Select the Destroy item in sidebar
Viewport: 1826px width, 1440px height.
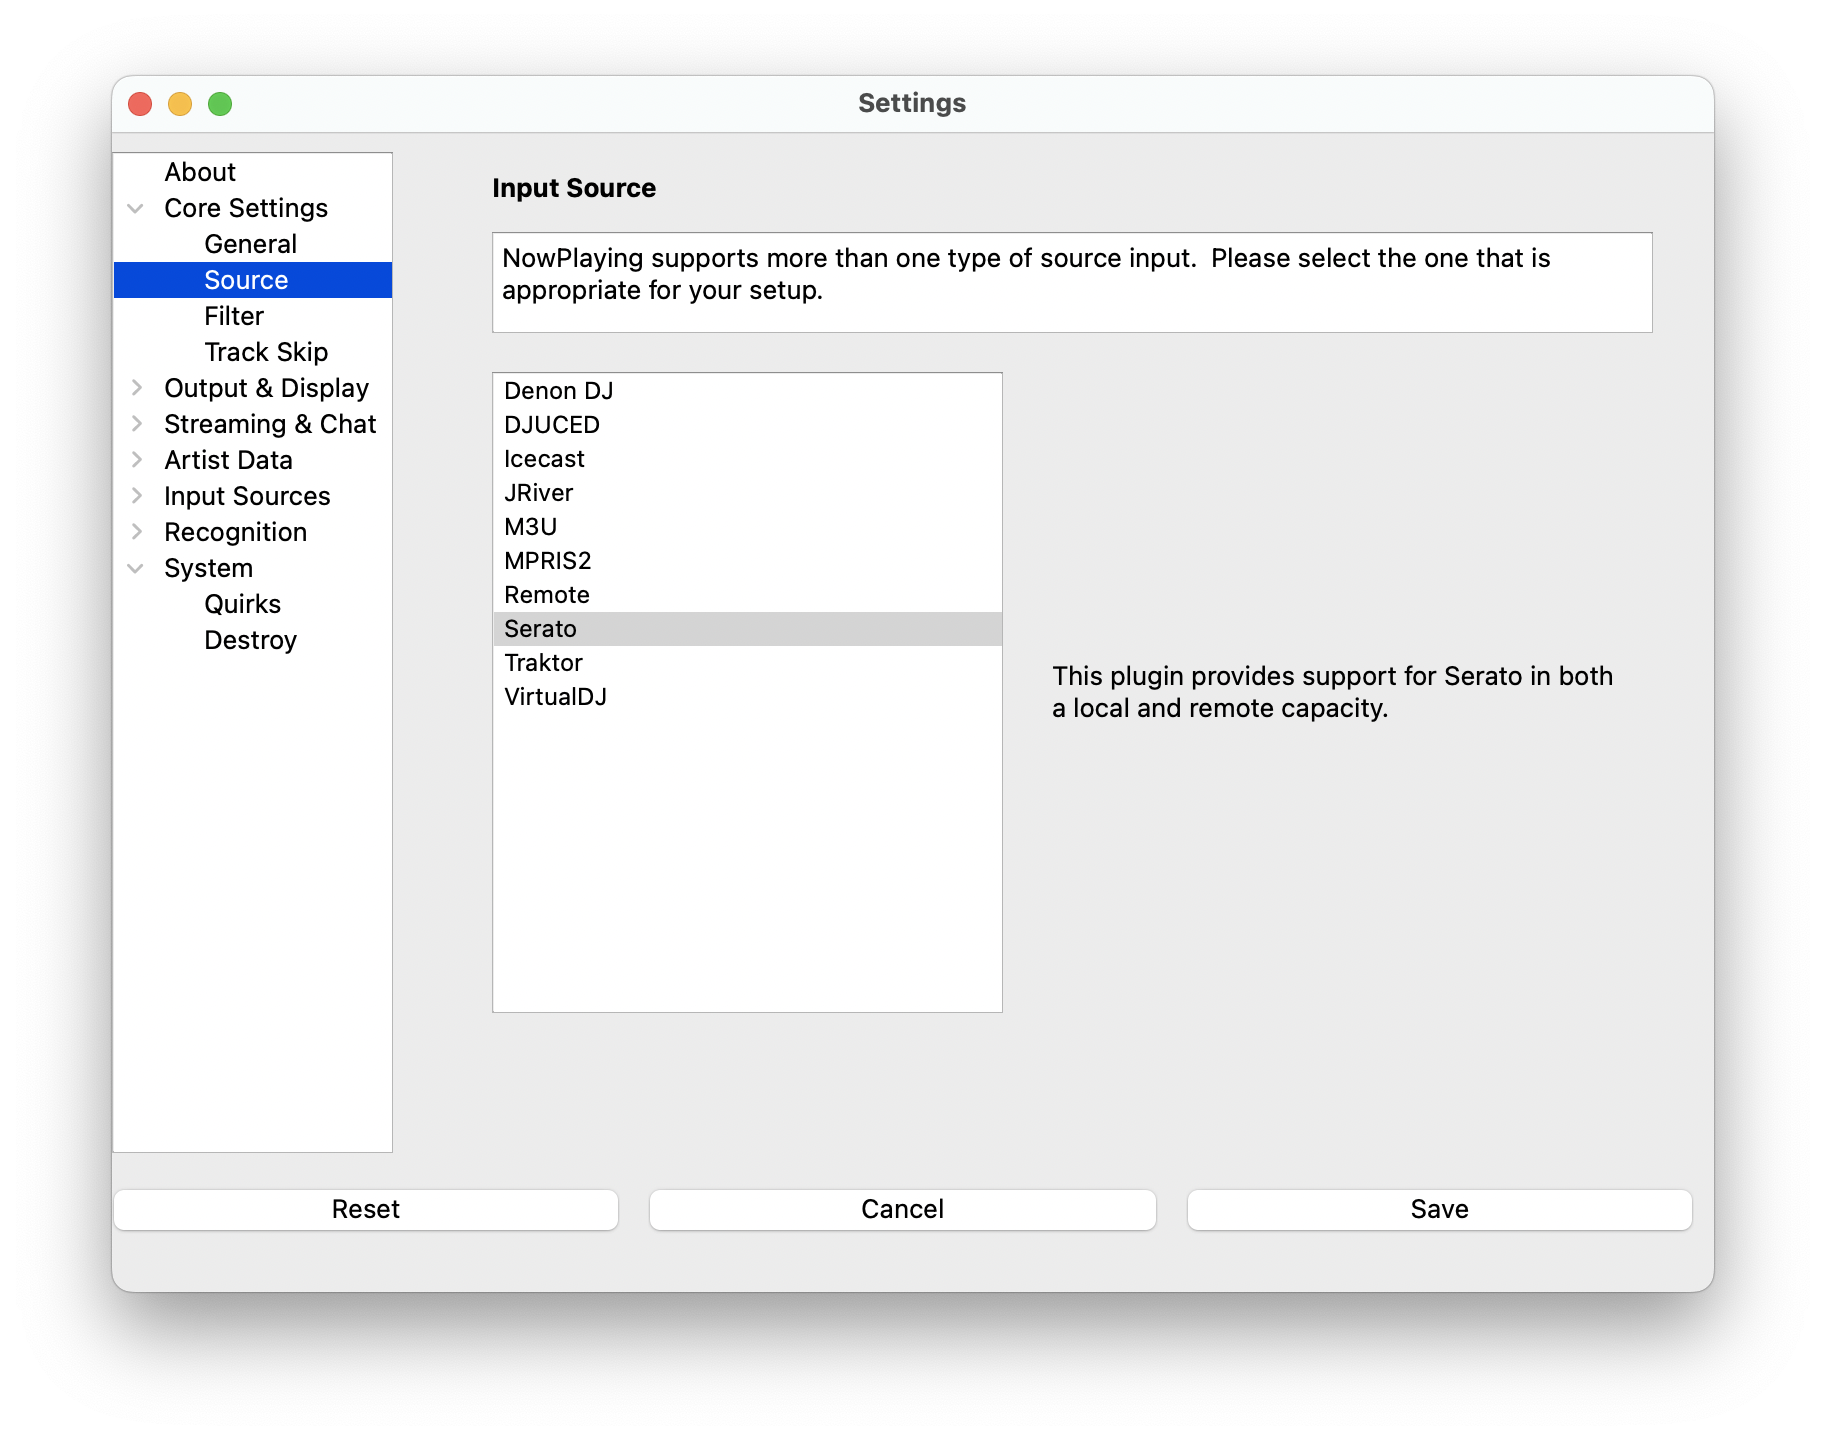click(x=250, y=640)
